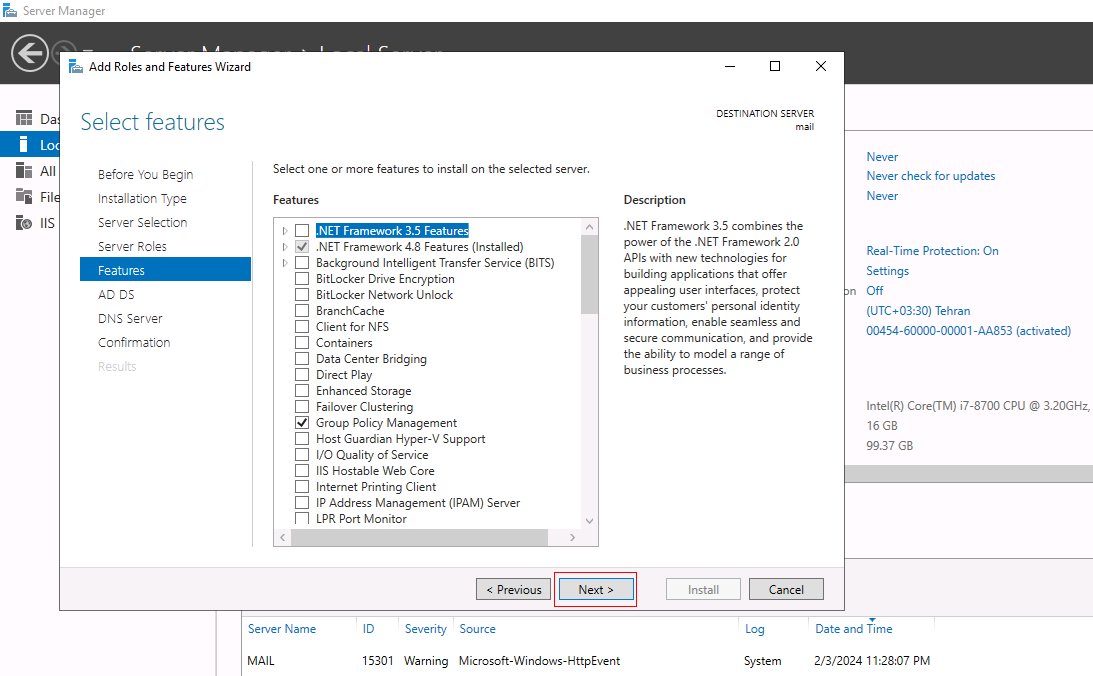Sort events by ID column

tap(368, 629)
